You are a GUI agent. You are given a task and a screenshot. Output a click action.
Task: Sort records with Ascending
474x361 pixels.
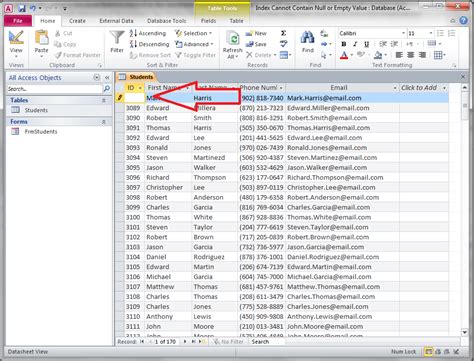click(148, 33)
